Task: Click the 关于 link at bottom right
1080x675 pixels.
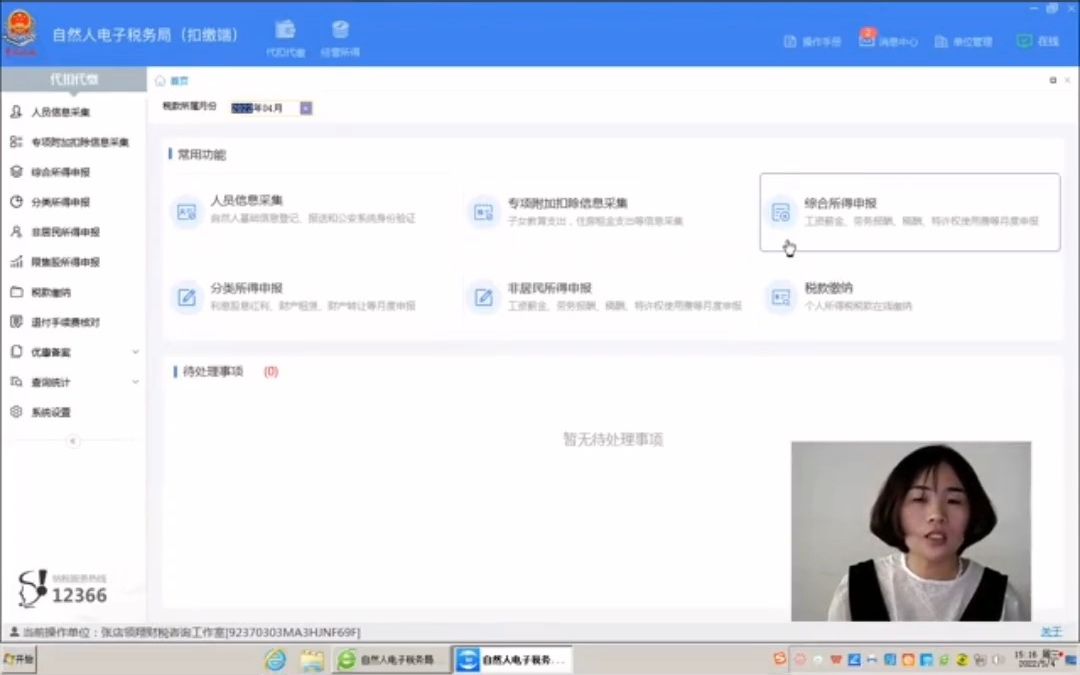Action: [x=1051, y=632]
